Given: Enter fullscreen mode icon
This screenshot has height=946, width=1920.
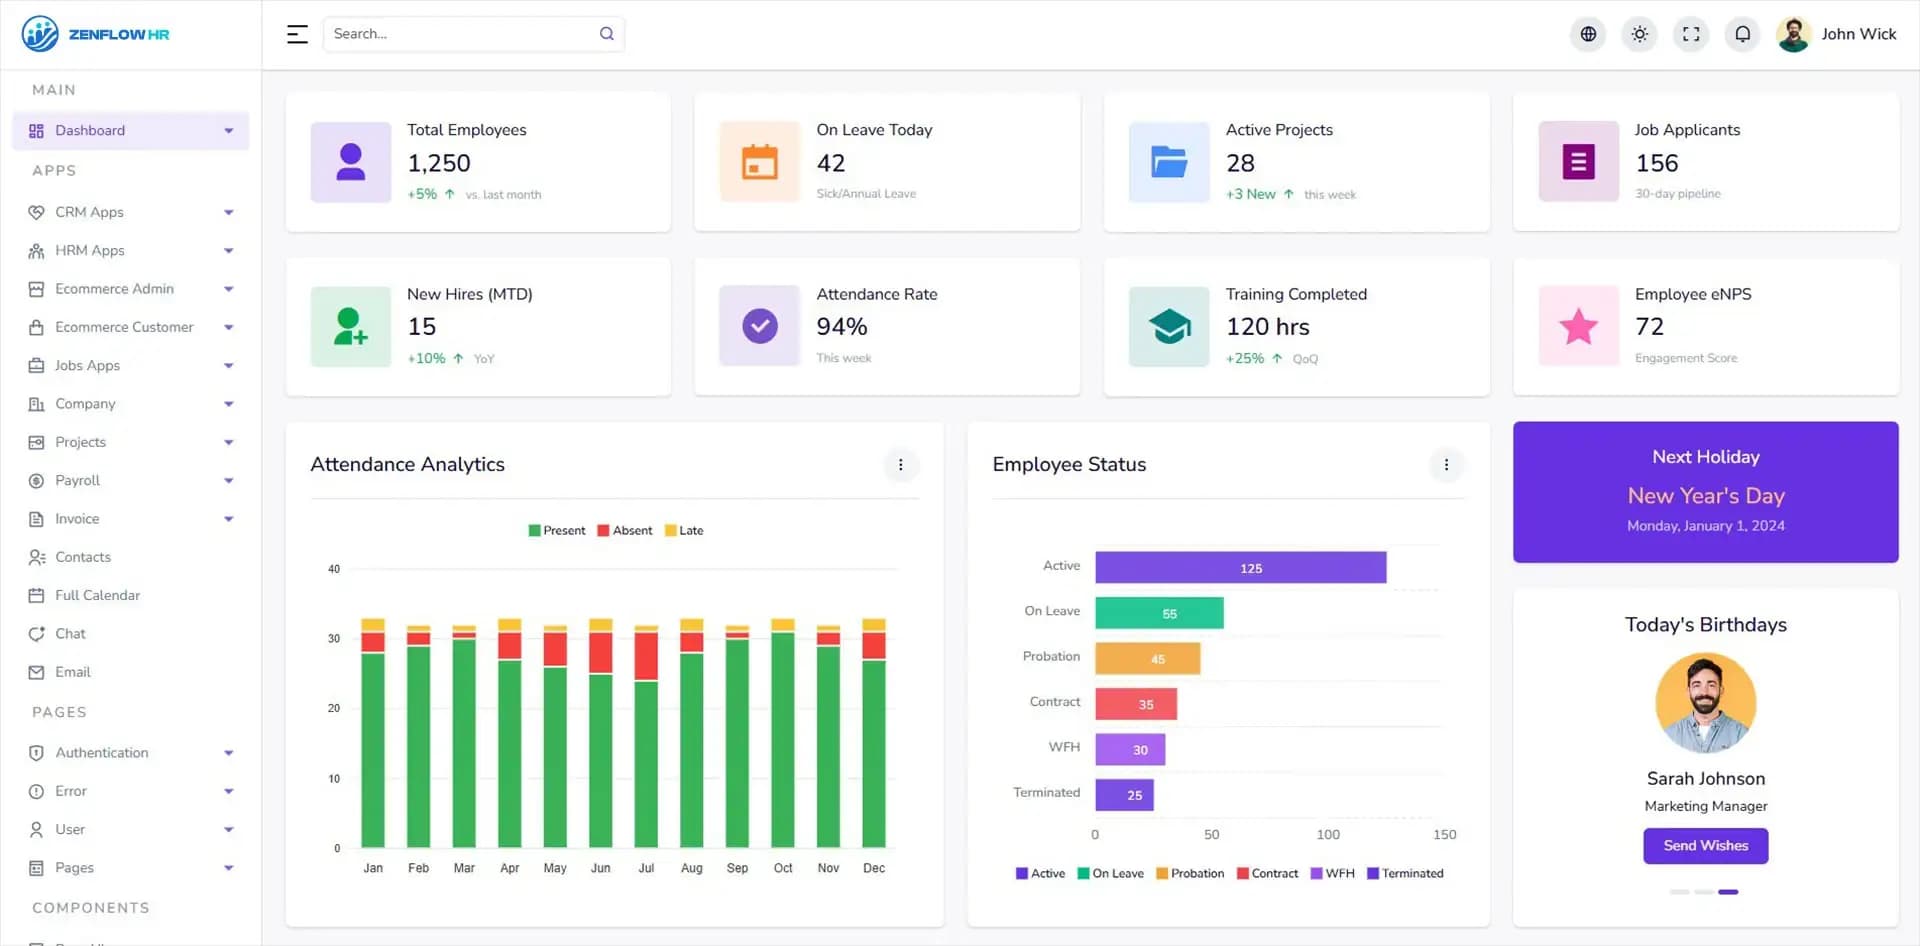Looking at the screenshot, I should (x=1691, y=34).
